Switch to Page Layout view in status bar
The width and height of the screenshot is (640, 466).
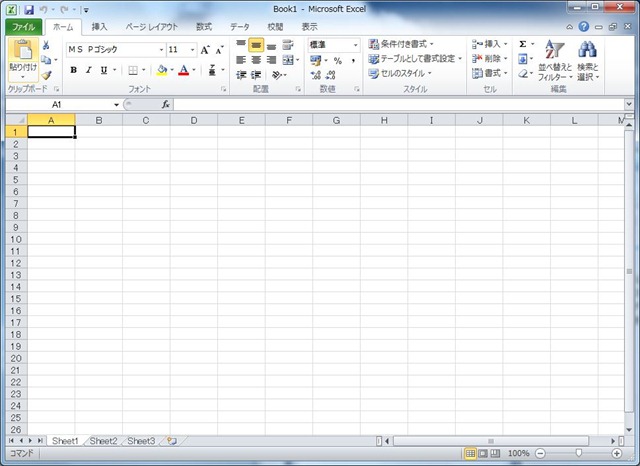tap(483, 453)
